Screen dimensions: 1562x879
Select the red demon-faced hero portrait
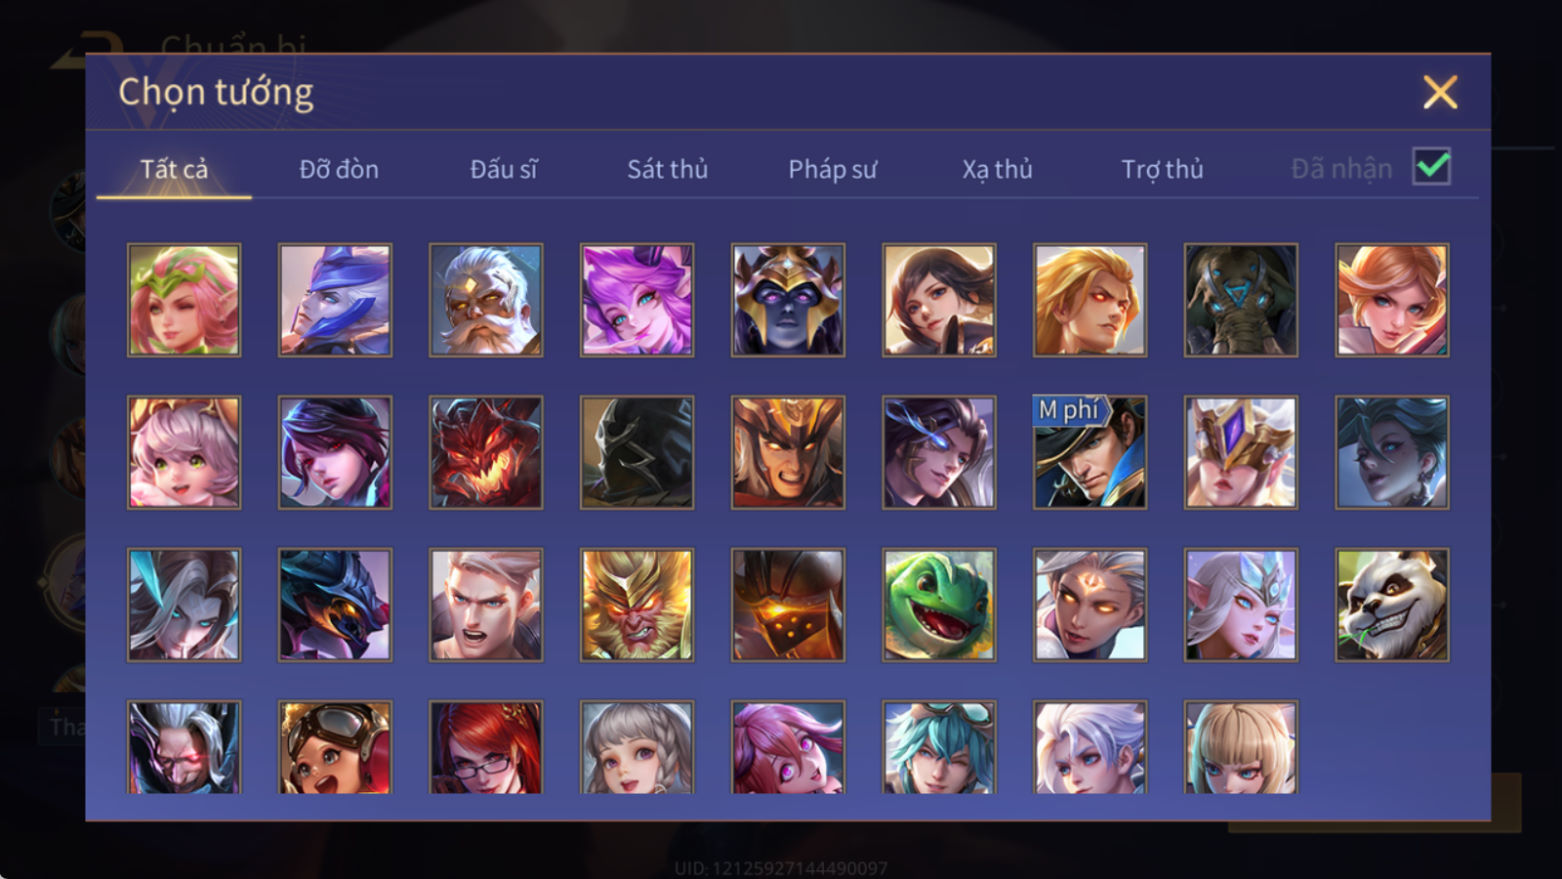click(486, 452)
